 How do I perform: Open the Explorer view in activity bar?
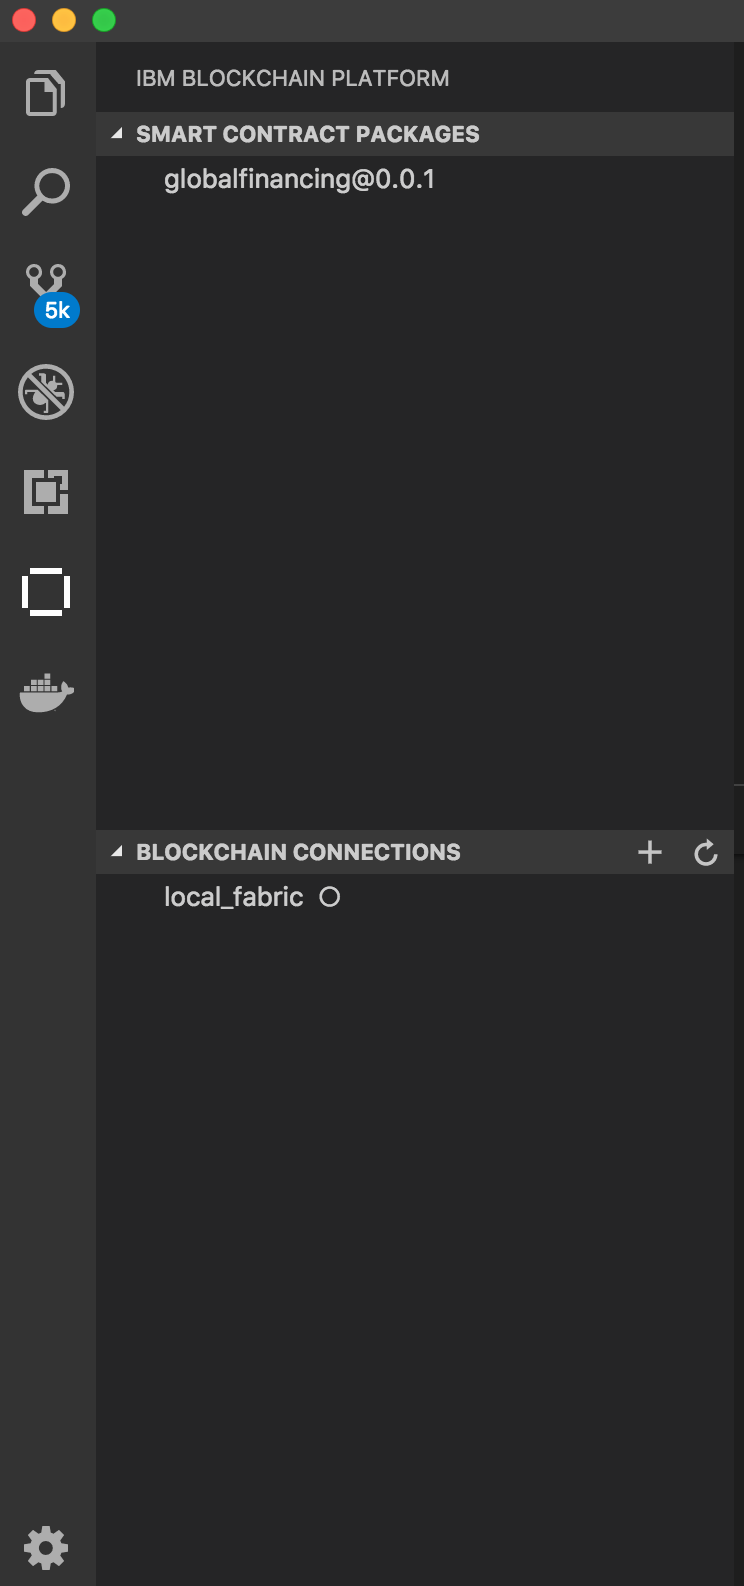46,93
